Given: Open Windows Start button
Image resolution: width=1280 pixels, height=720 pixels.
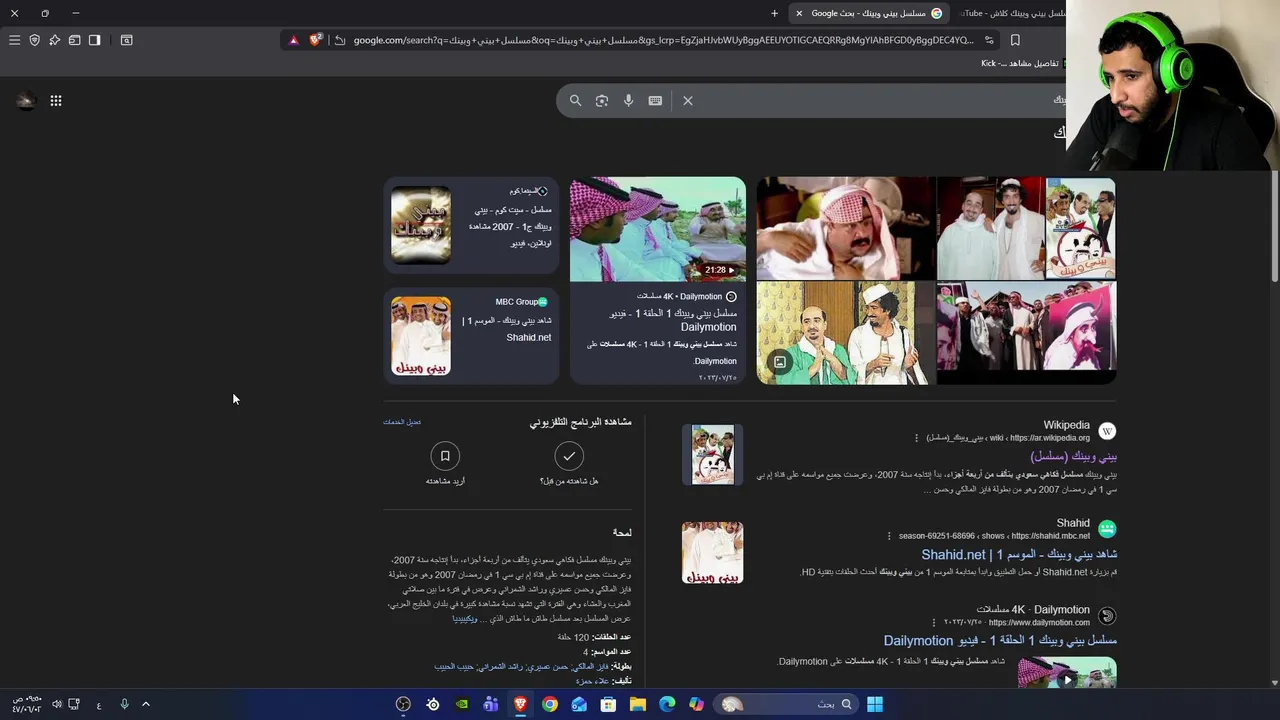Looking at the screenshot, I should (875, 704).
